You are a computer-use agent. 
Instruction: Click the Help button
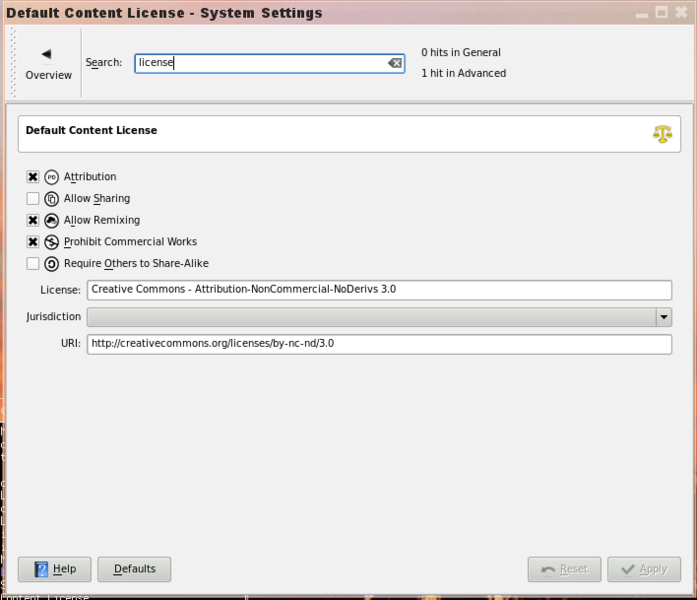click(55, 569)
